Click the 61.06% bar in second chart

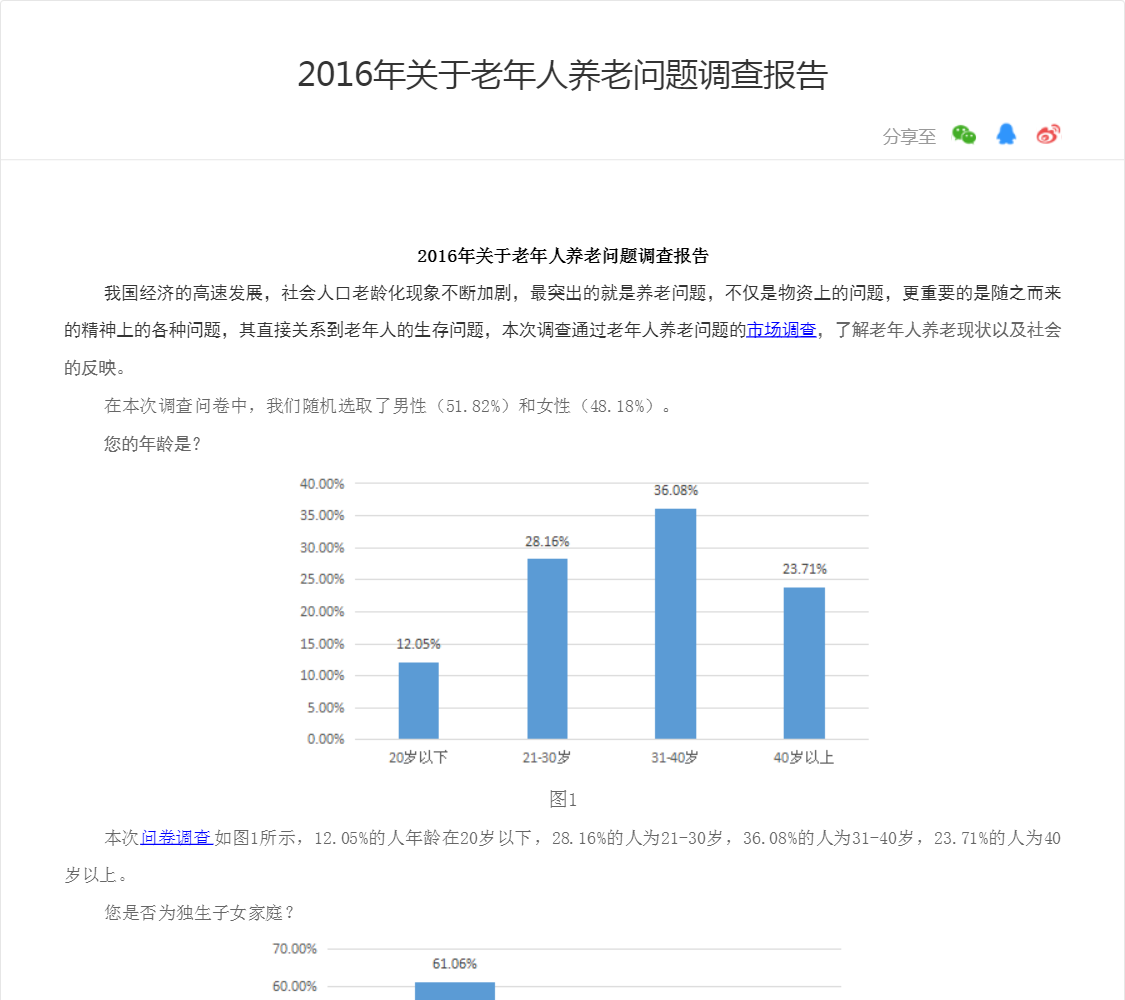455,991
